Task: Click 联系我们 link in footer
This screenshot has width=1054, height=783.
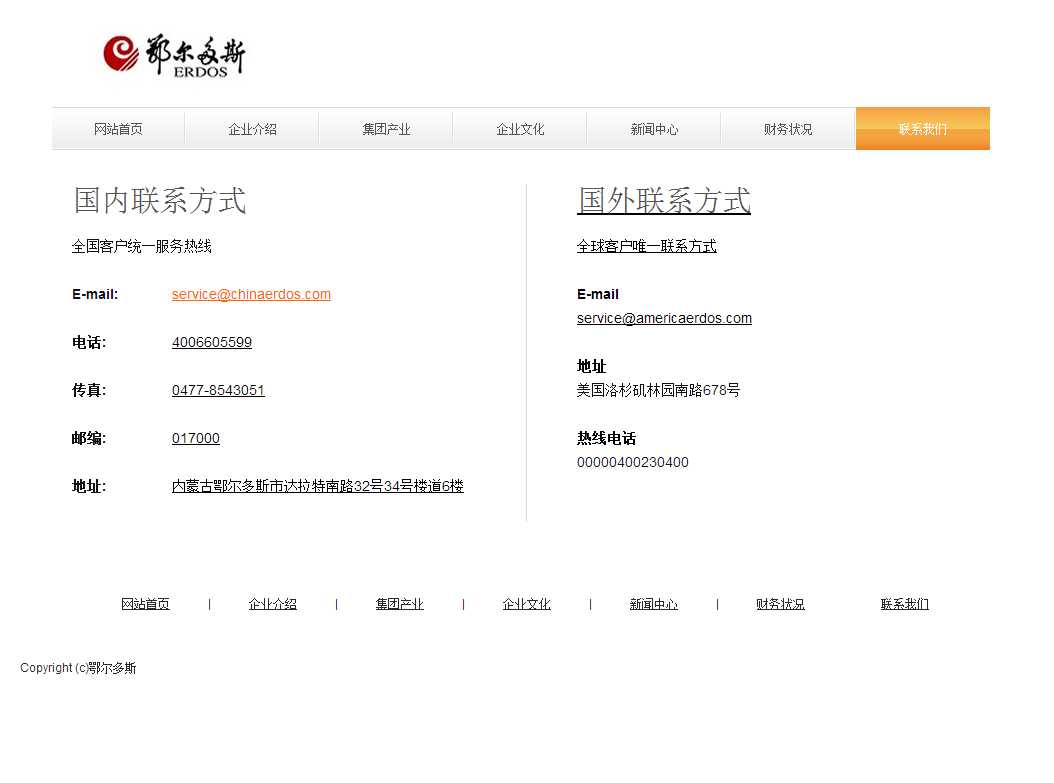Action: [904, 604]
